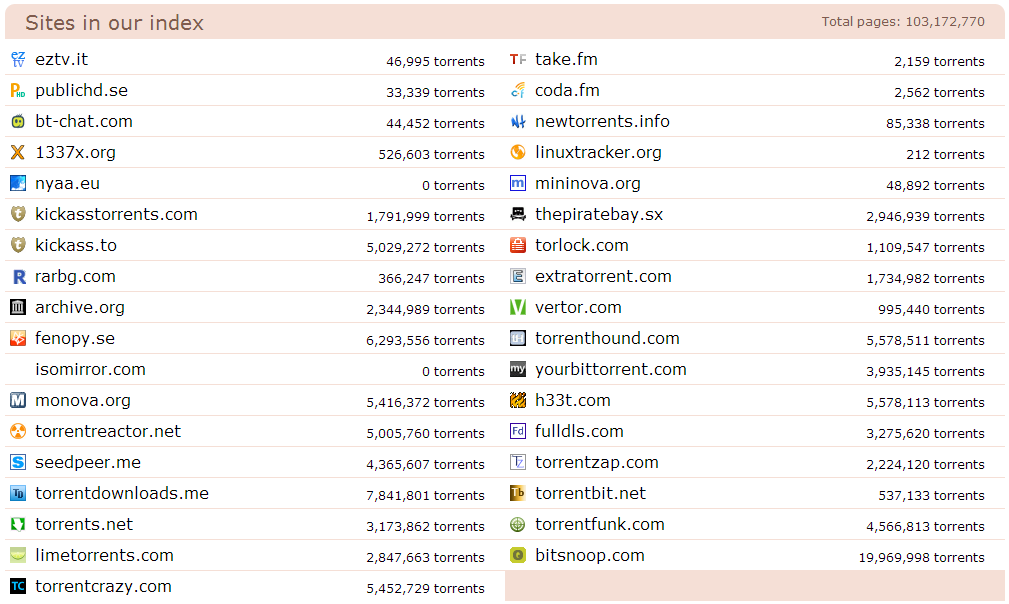Viewport: 1009px width, 604px height.
Task: Click the fulldls.com Fd icon
Action: click(x=518, y=431)
